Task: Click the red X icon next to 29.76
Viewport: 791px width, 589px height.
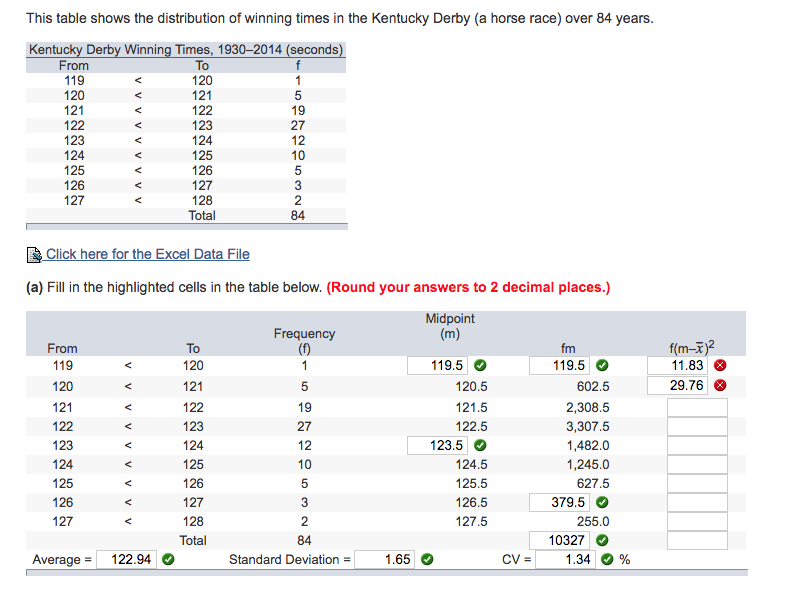Action: click(x=720, y=385)
